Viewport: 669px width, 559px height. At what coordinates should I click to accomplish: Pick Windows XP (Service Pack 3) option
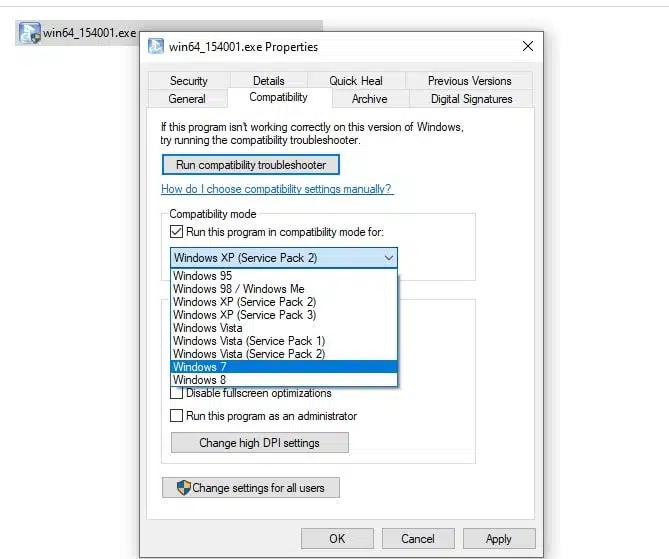pos(284,315)
